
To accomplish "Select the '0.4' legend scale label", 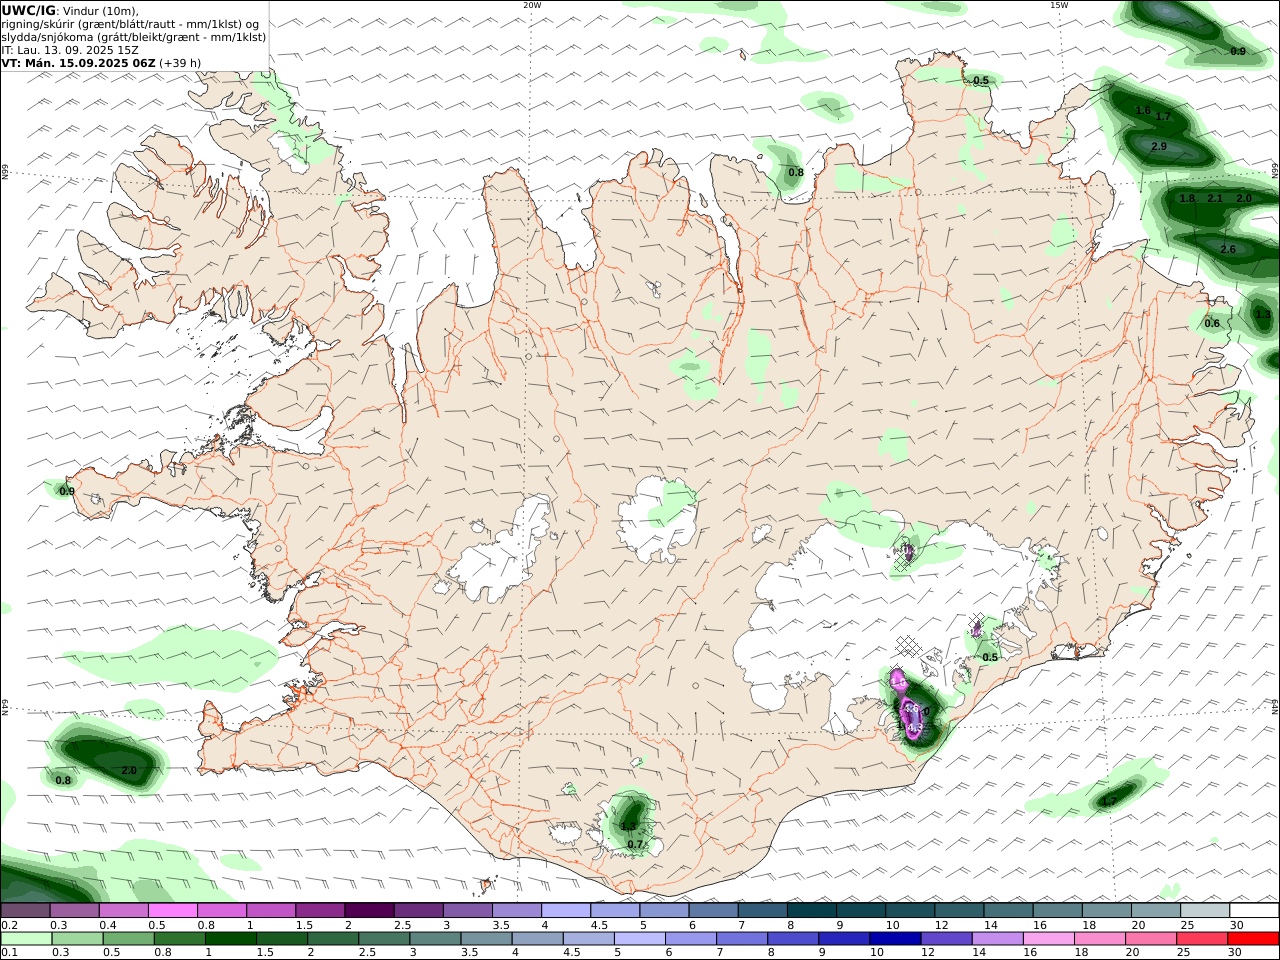I will click(108, 925).
